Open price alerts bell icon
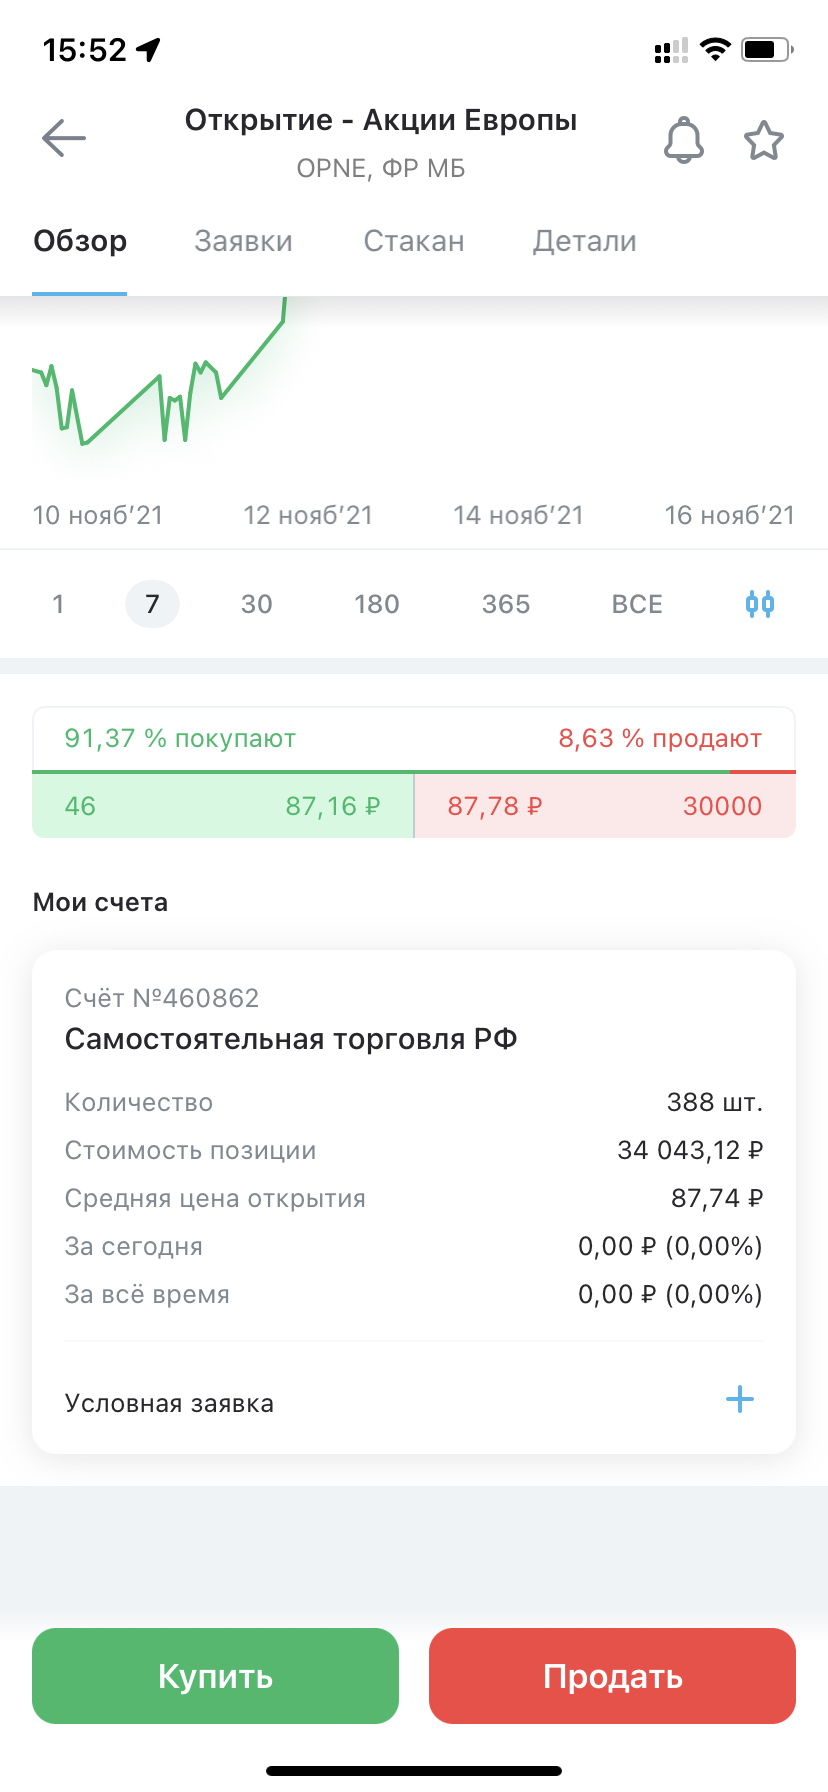This screenshot has width=828, height=1792. [684, 140]
